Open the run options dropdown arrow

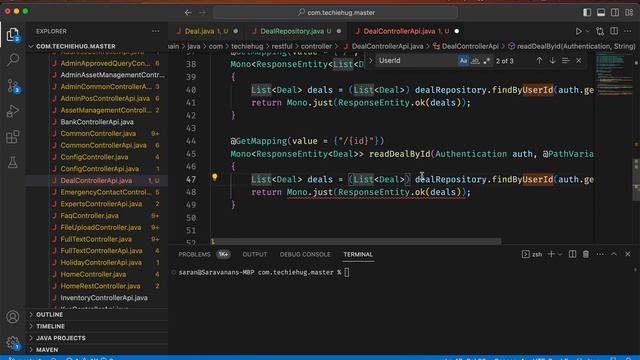point(588,31)
